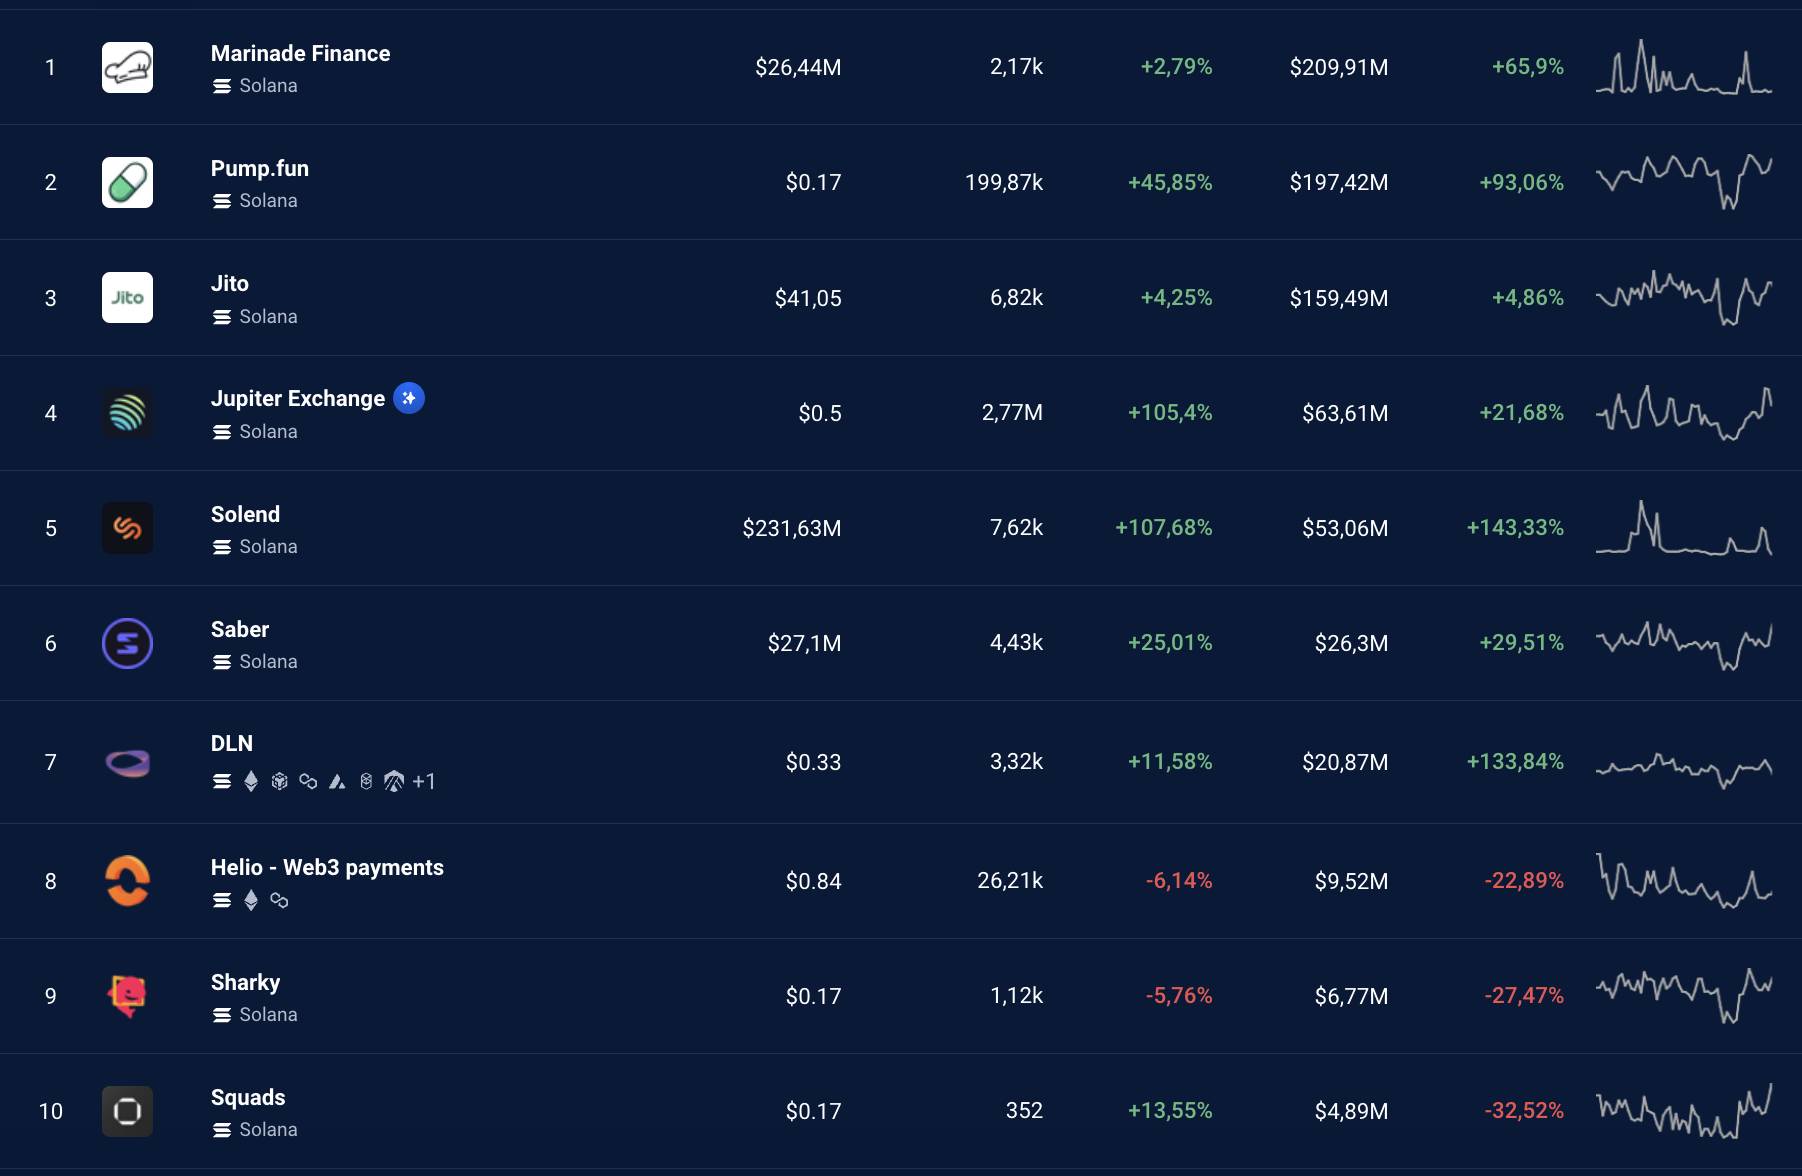Click the Fantom chain icon under DLN
This screenshot has height=1176, width=1802.
(x=366, y=781)
